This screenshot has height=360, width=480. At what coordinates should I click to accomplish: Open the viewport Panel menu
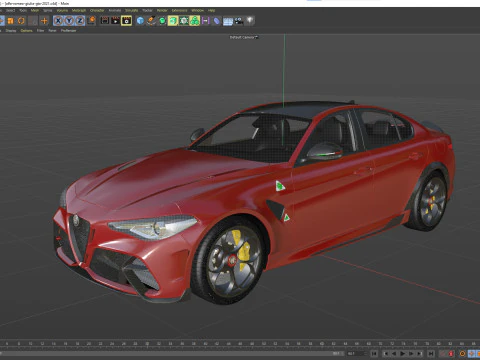pyautogui.click(x=52, y=30)
